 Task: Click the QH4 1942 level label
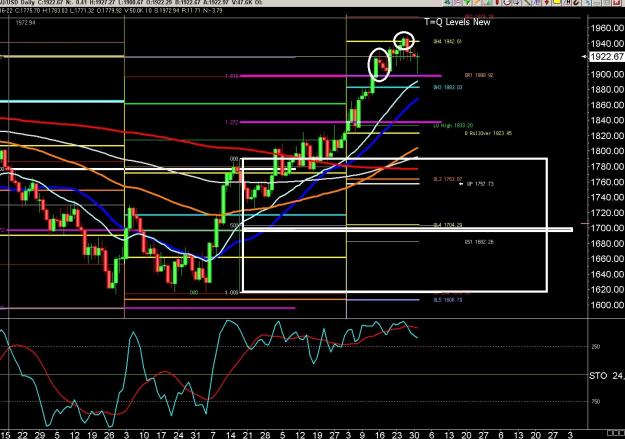click(x=448, y=41)
